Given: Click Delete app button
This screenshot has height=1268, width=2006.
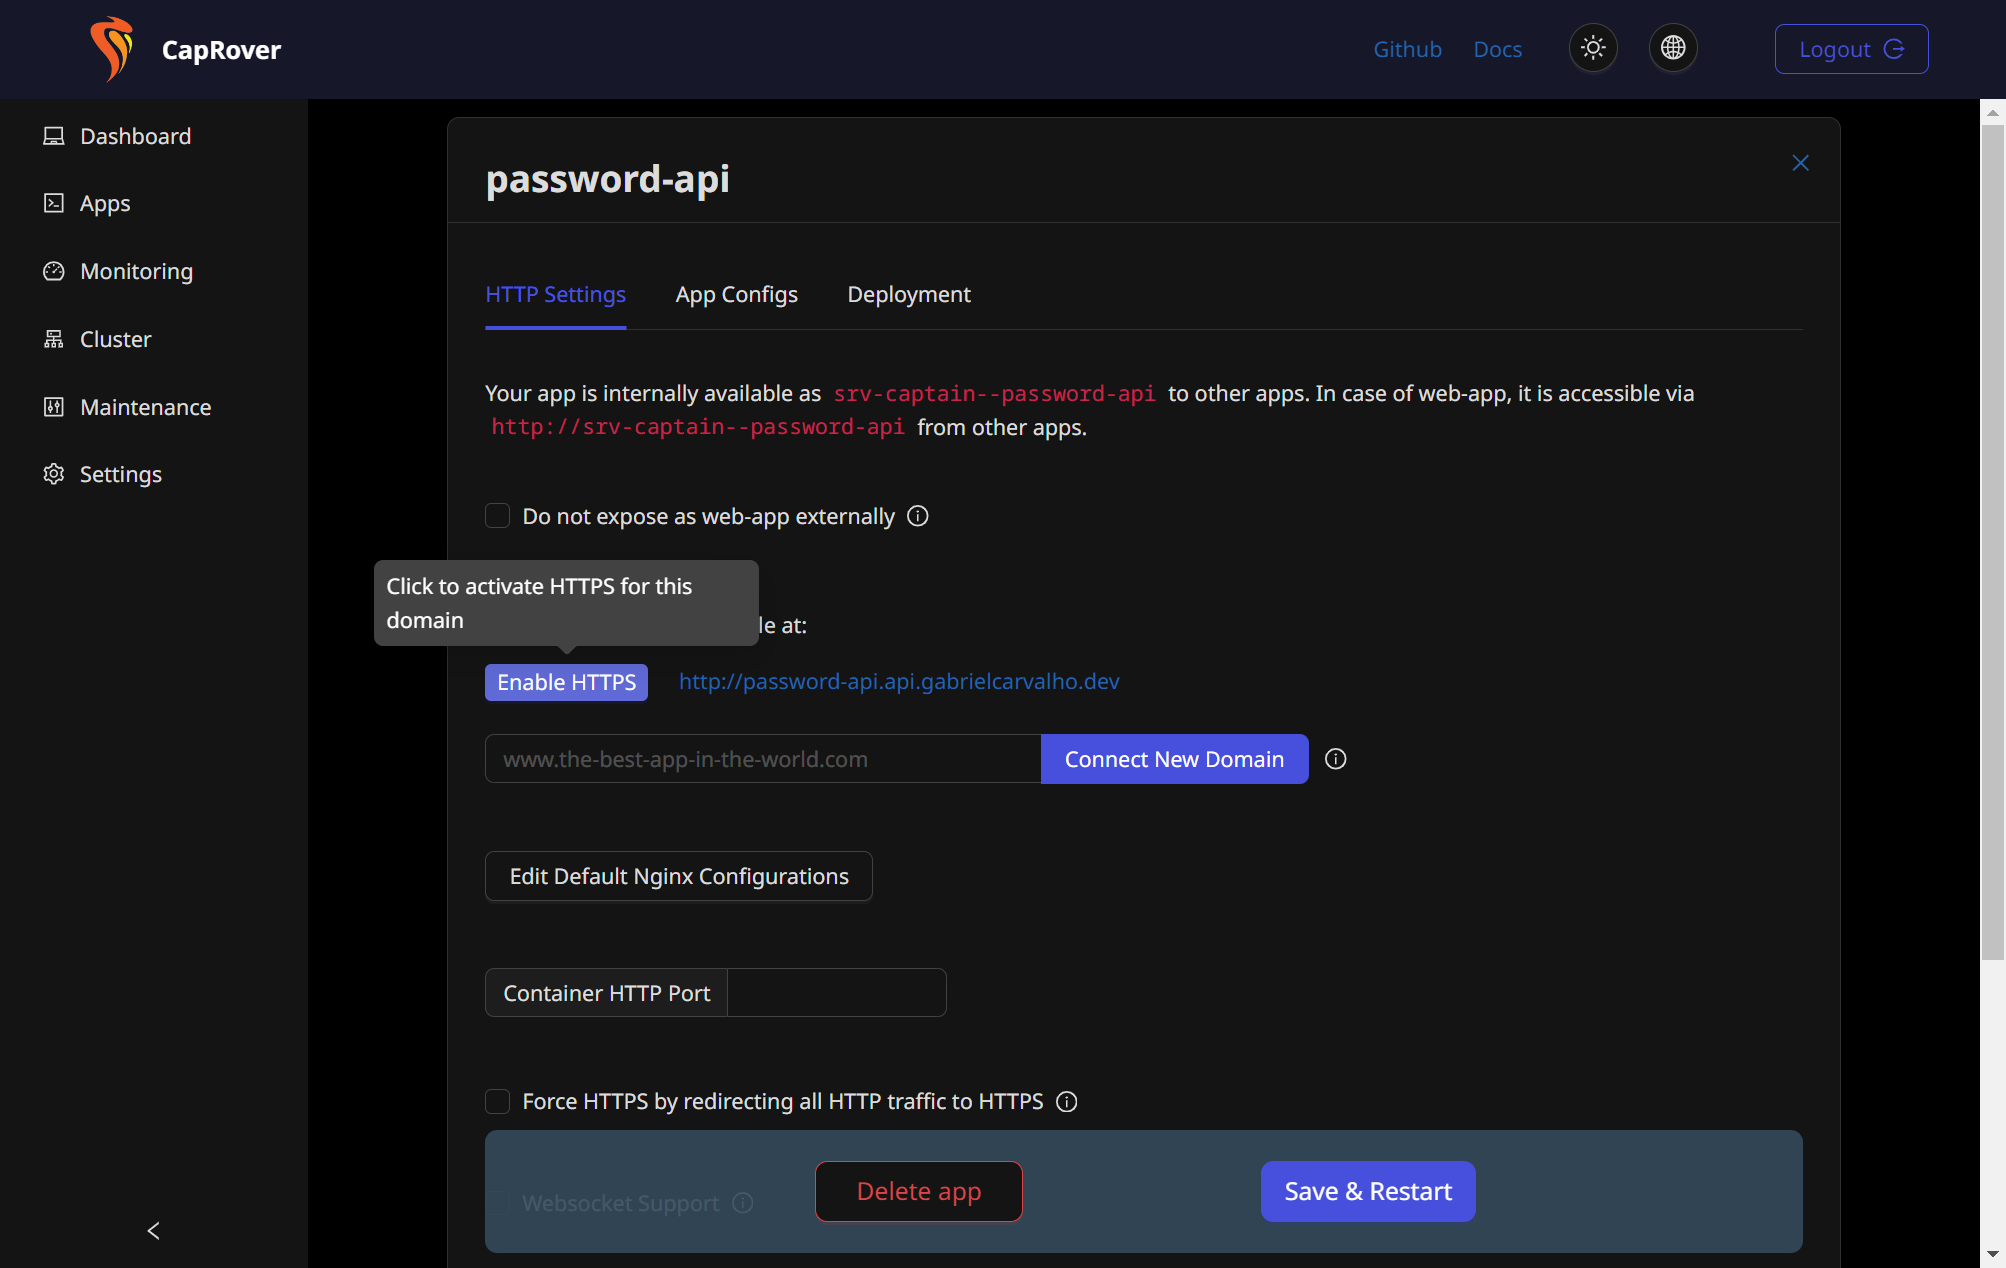Looking at the screenshot, I should pyautogui.click(x=918, y=1191).
